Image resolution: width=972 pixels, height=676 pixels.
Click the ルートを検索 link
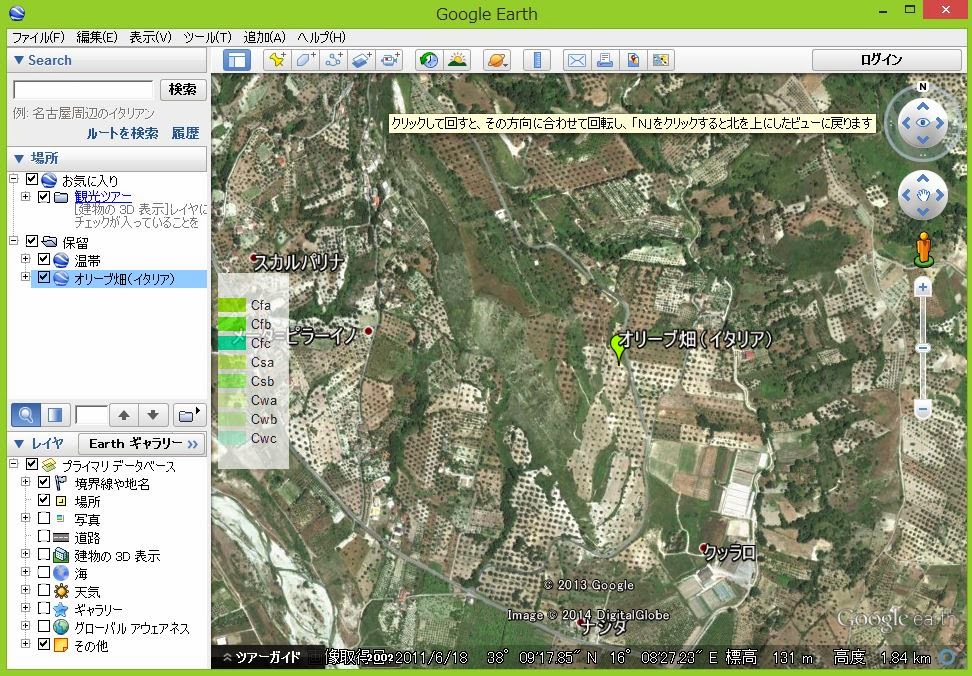coord(122,133)
